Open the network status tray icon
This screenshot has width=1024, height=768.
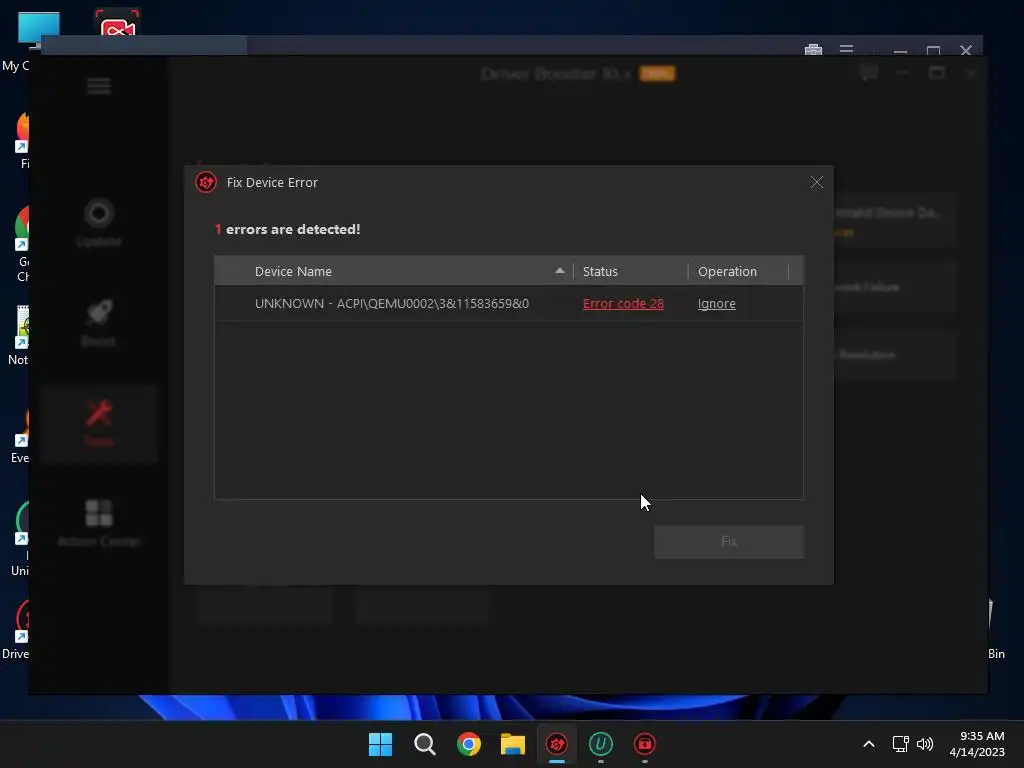[x=901, y=744]
